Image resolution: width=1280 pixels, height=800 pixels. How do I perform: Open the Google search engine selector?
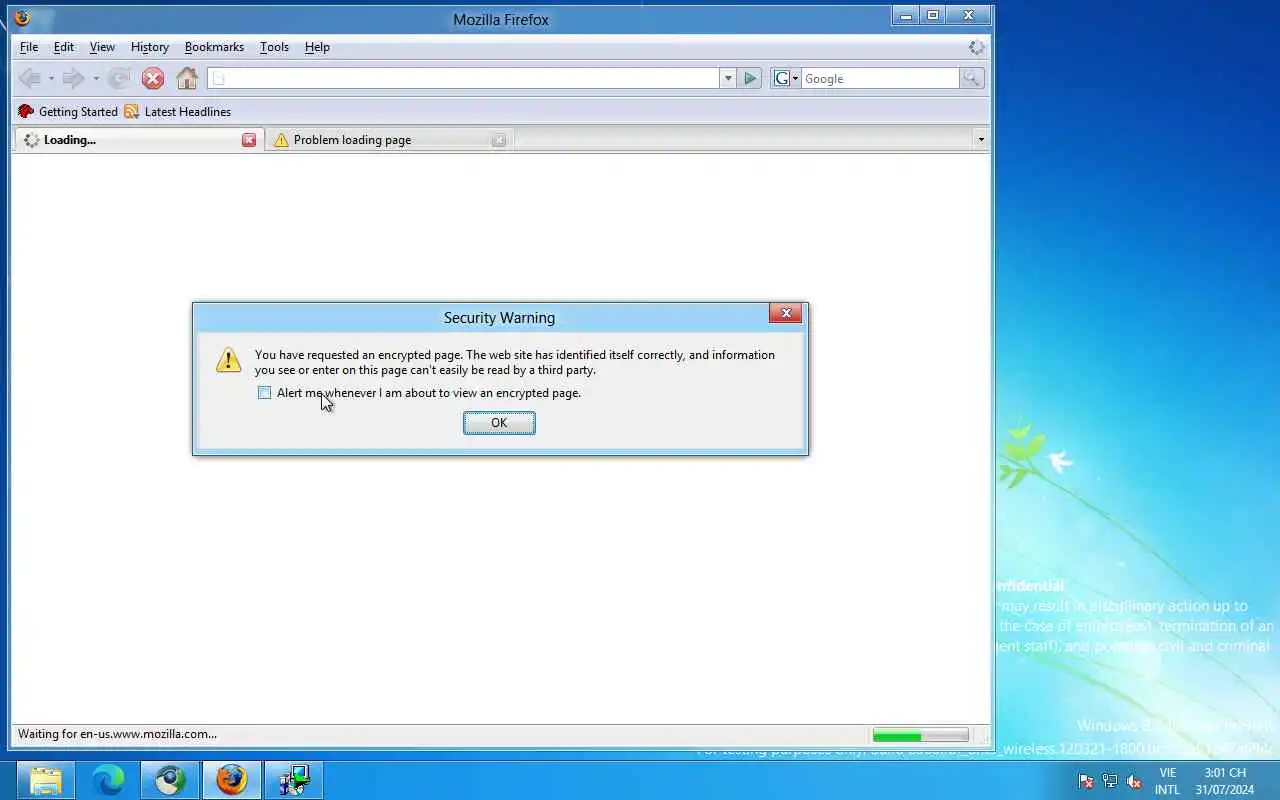(x=786, y=78)
